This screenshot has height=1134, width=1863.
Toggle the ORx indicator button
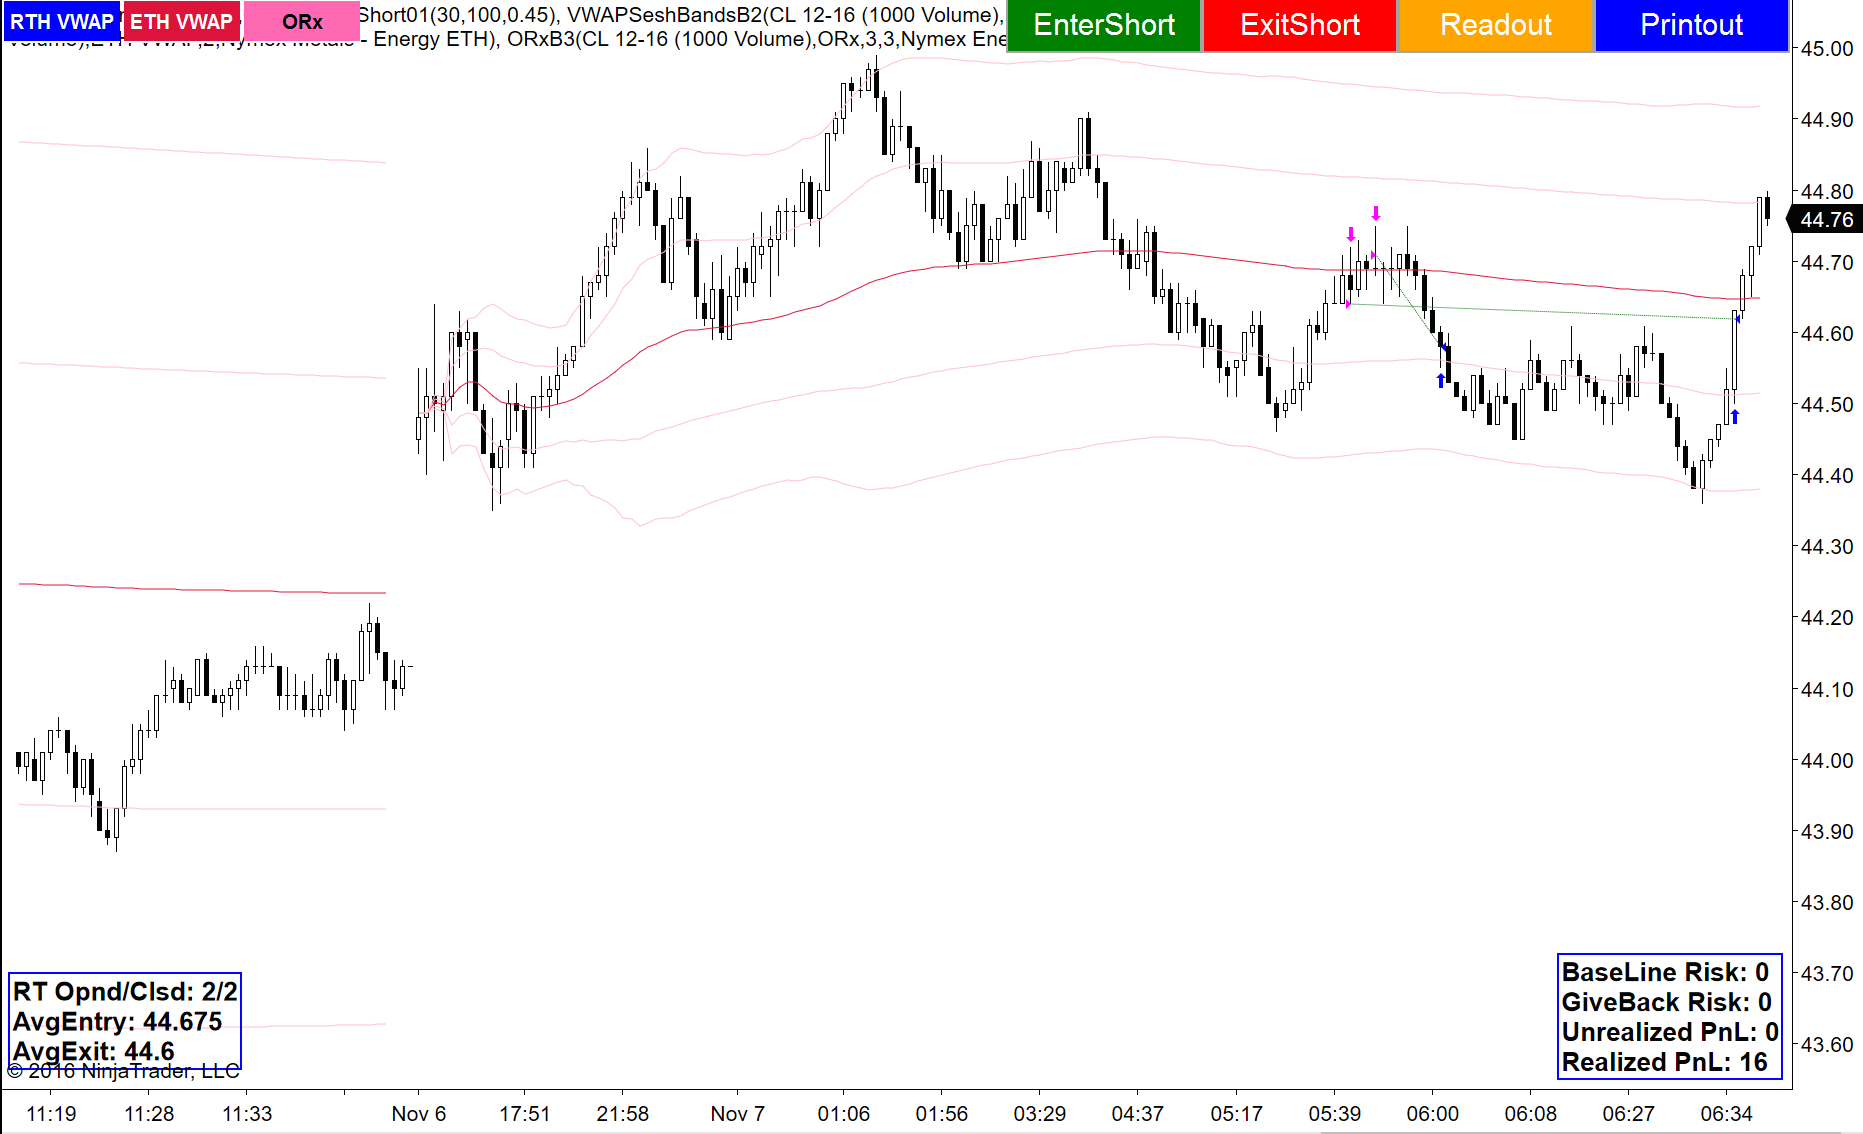pyautogui.click(x=302, y=22)
